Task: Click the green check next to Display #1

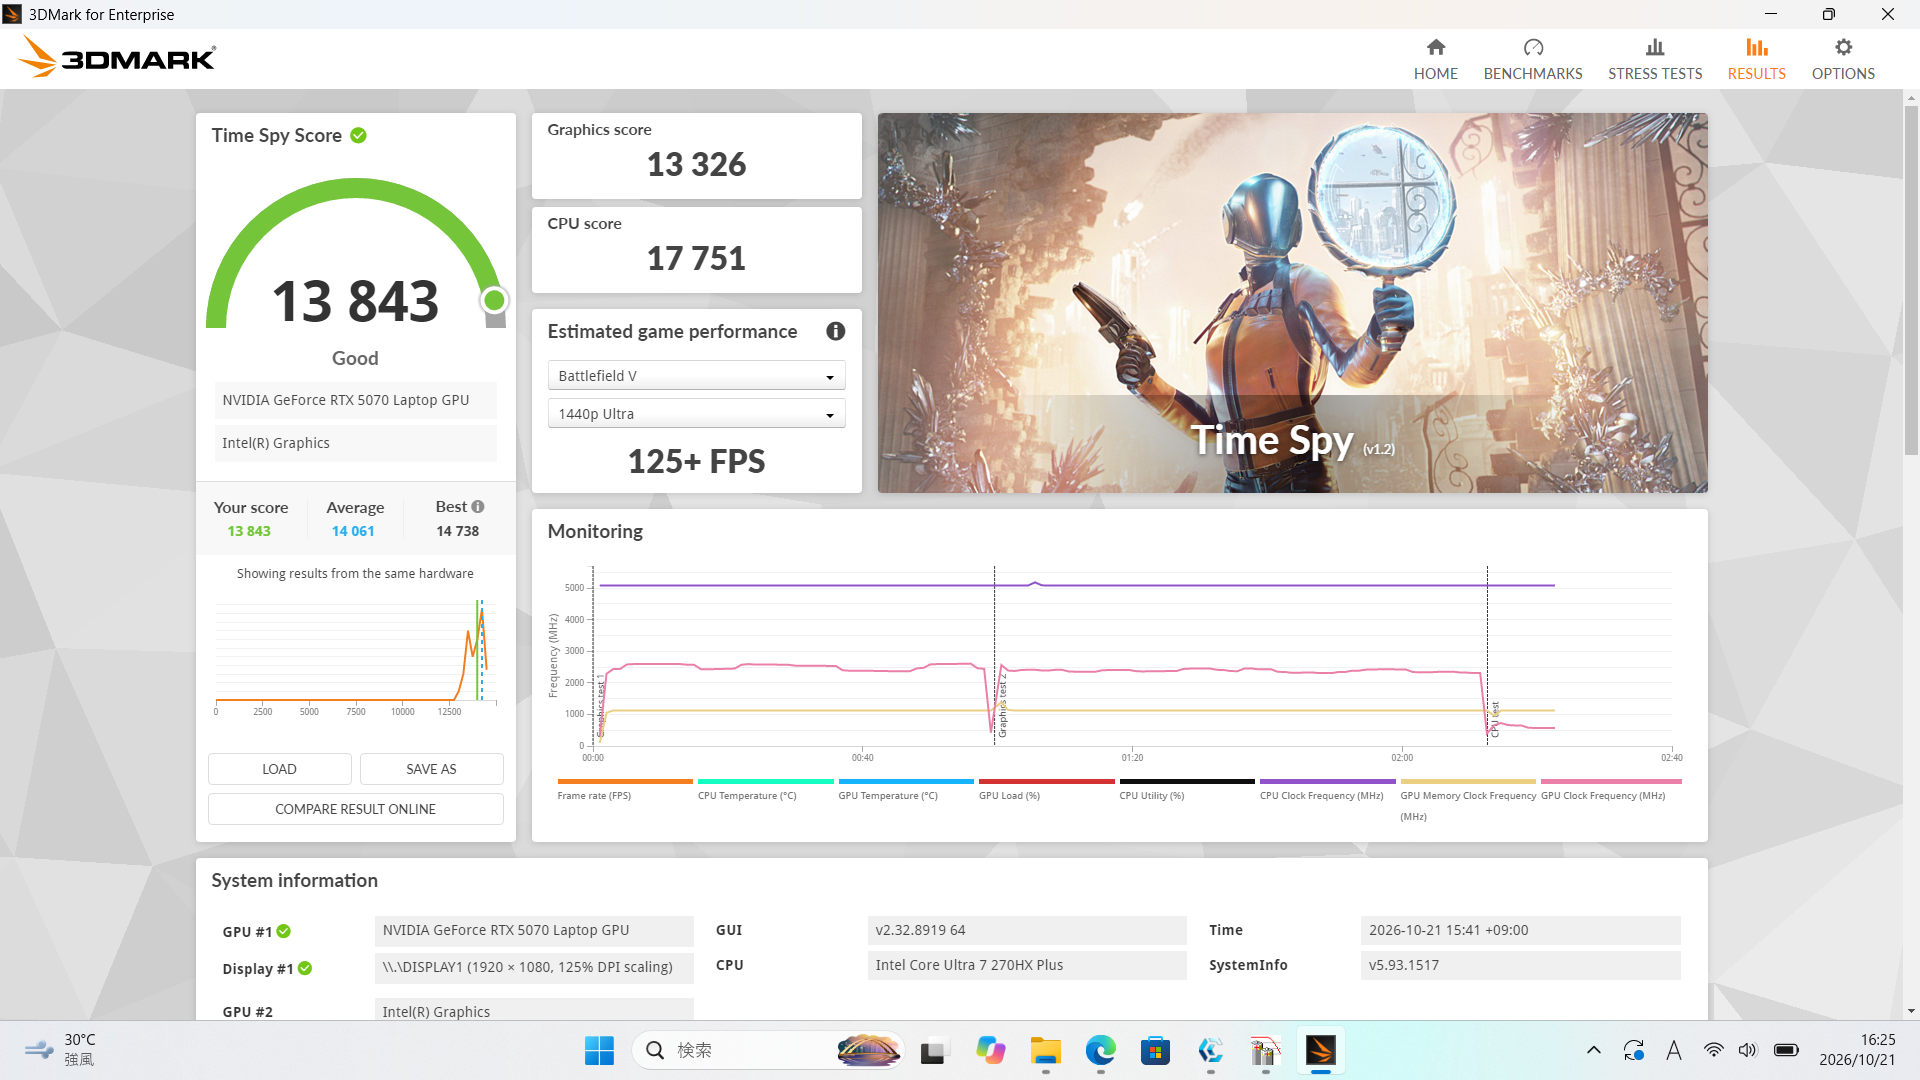Action: pos(305,968)
